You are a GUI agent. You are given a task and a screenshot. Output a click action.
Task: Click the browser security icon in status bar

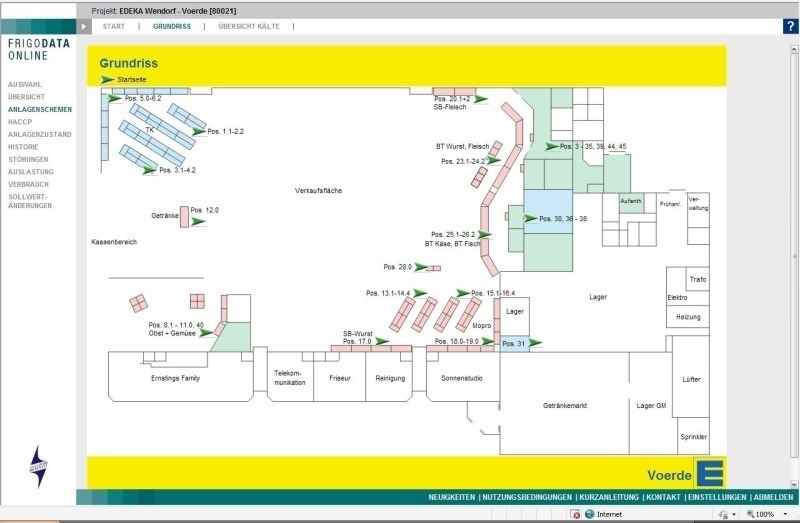click(x=576, y=514)
